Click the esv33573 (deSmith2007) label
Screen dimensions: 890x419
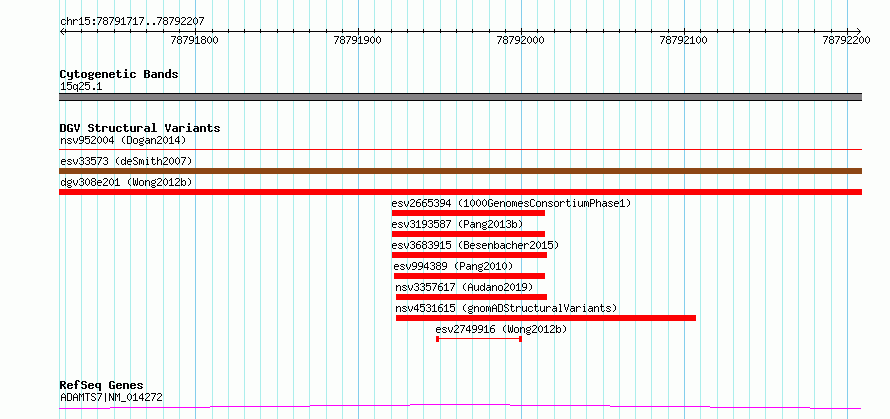126,161
